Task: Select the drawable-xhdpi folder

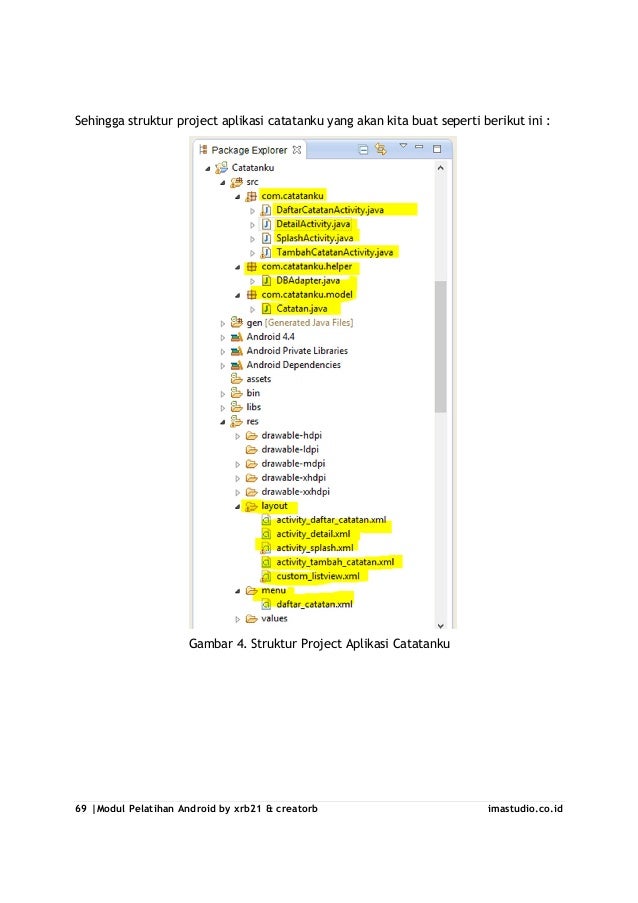Action: pyautogui.click(x=294, y=478)
